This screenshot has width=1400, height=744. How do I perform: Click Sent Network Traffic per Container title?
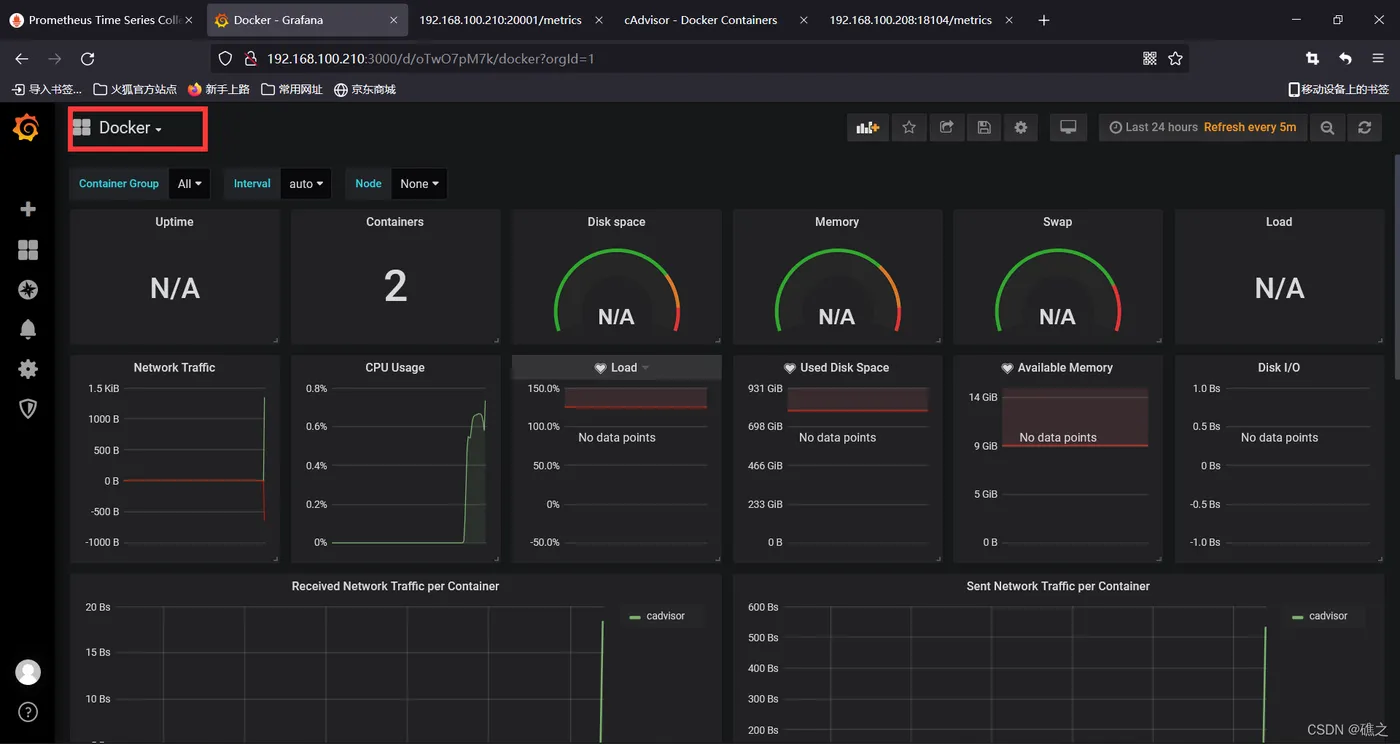click(x=1058, y=586)
